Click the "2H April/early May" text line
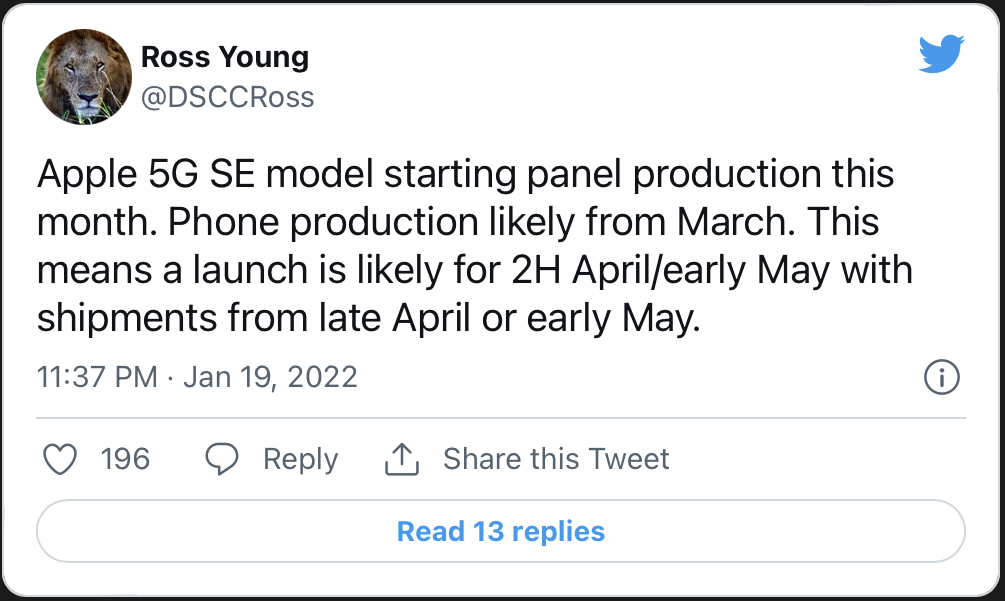This screenshot has height=601, width=1005. click(x=474, y=270)
